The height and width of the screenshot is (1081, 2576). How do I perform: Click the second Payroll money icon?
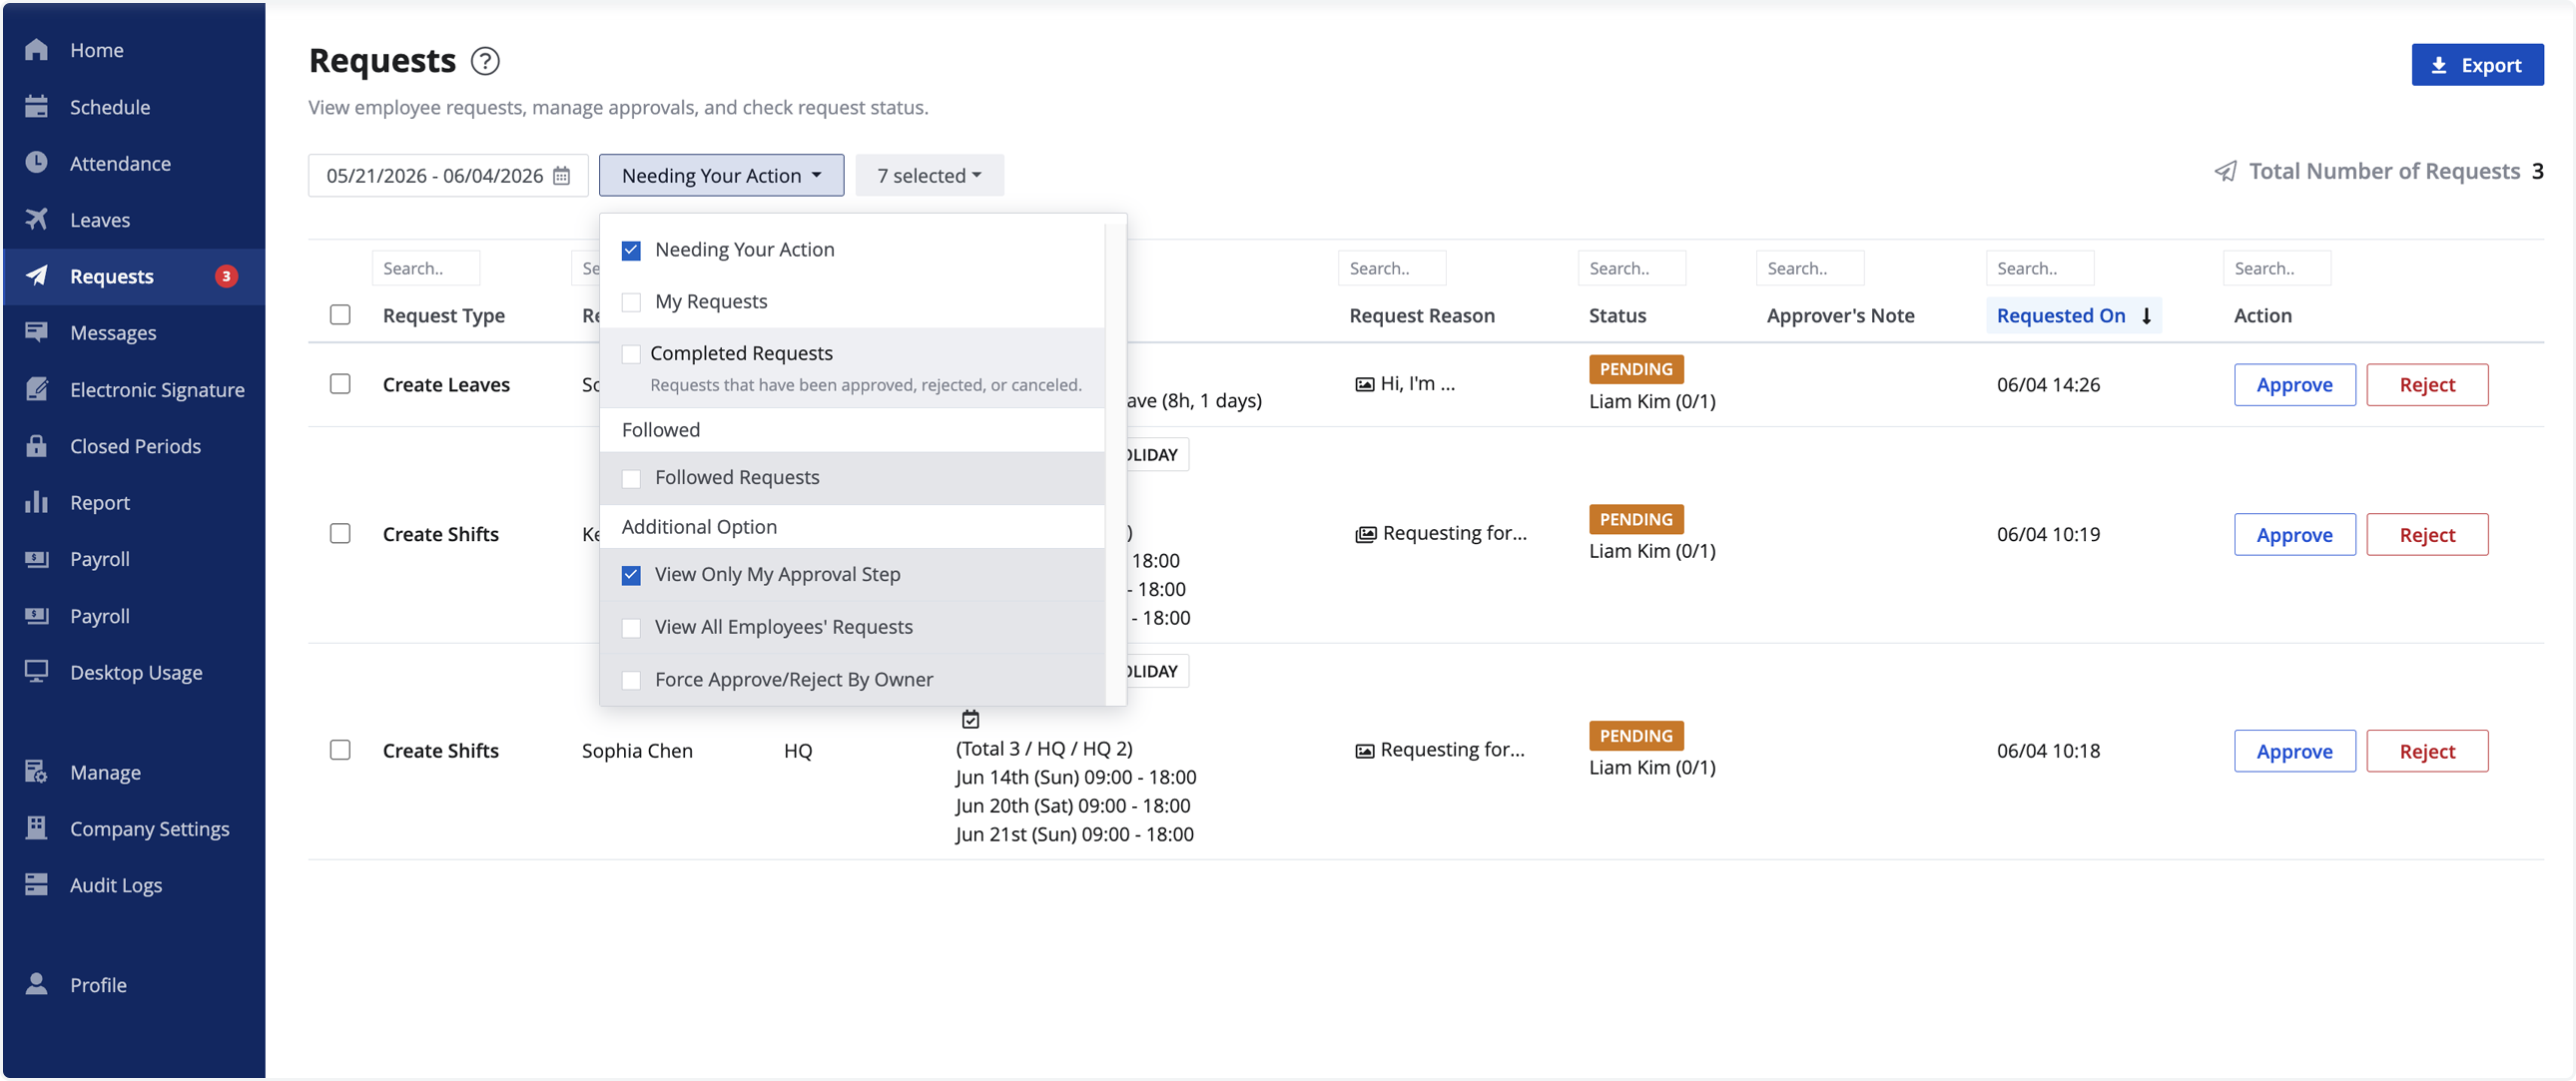[x=36, y=615]
